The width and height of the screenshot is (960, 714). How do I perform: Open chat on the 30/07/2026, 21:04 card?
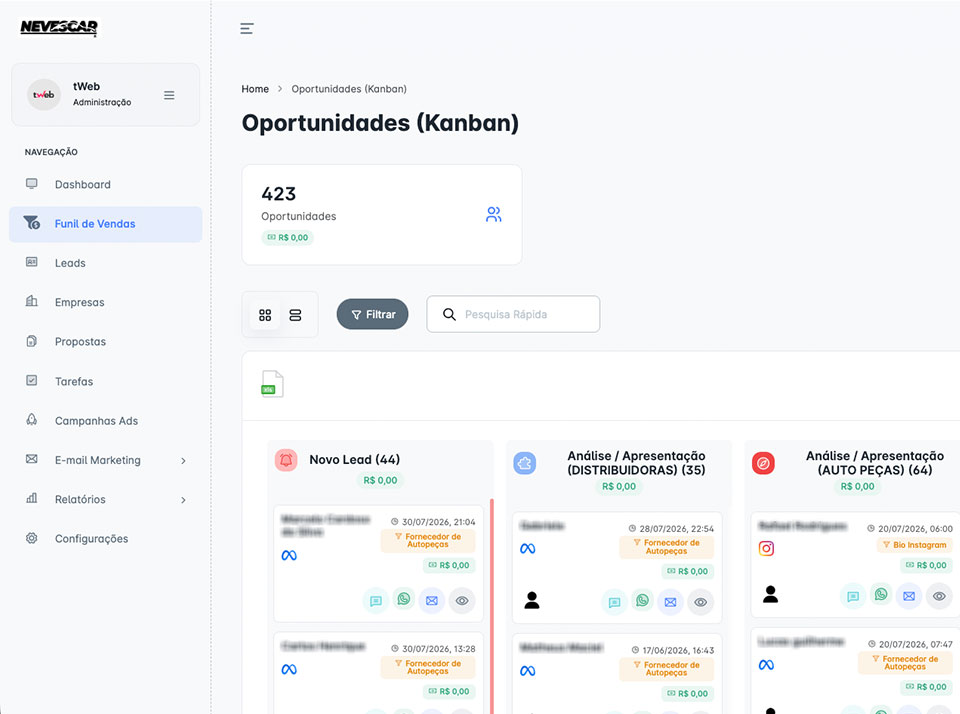(x=376, y=601)
